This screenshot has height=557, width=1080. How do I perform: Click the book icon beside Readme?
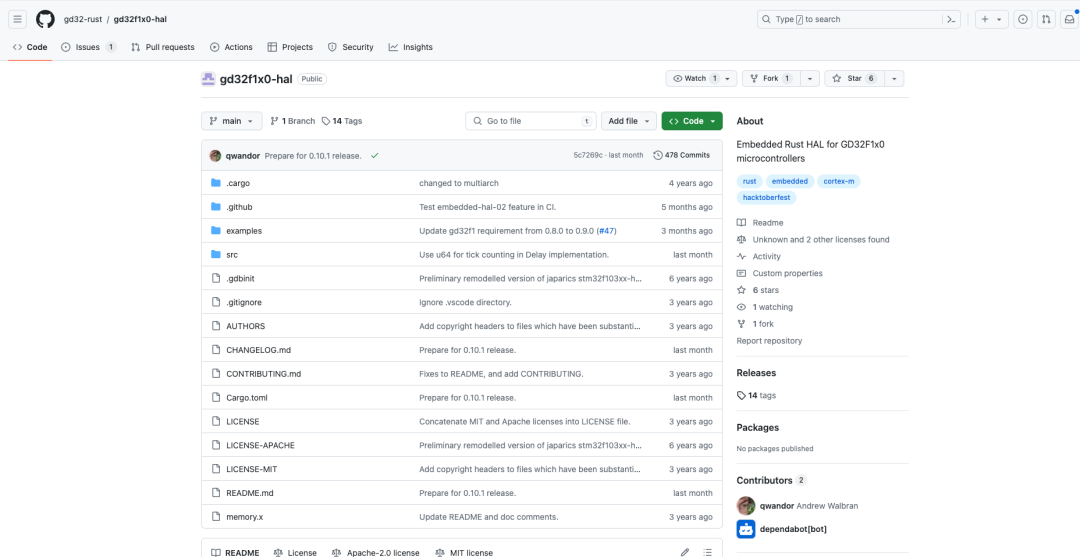tap(741, 223)
